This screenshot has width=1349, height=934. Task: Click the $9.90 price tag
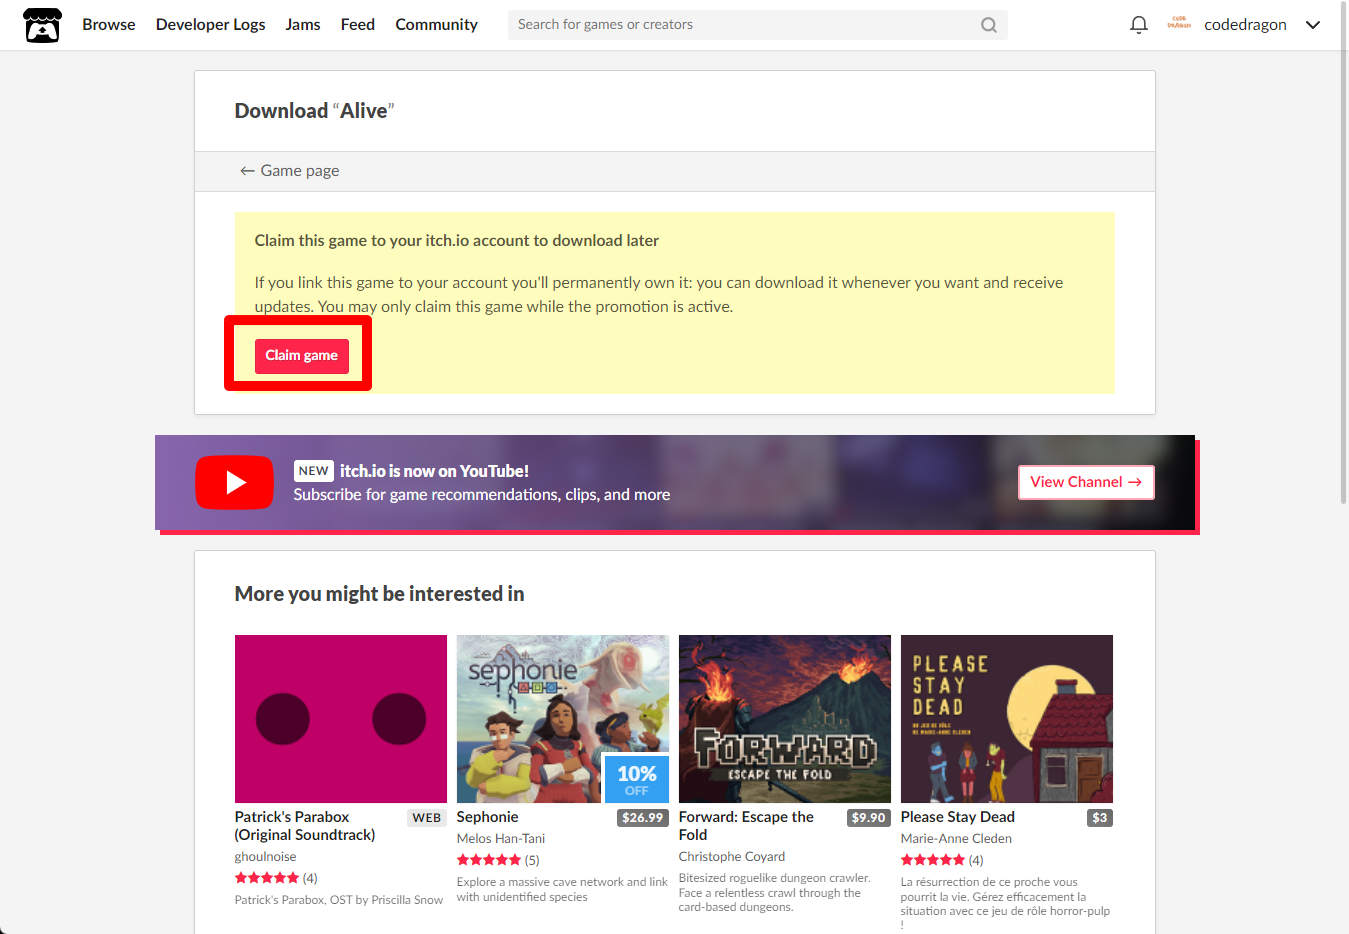pyautogui.click(x=868, y=818)
